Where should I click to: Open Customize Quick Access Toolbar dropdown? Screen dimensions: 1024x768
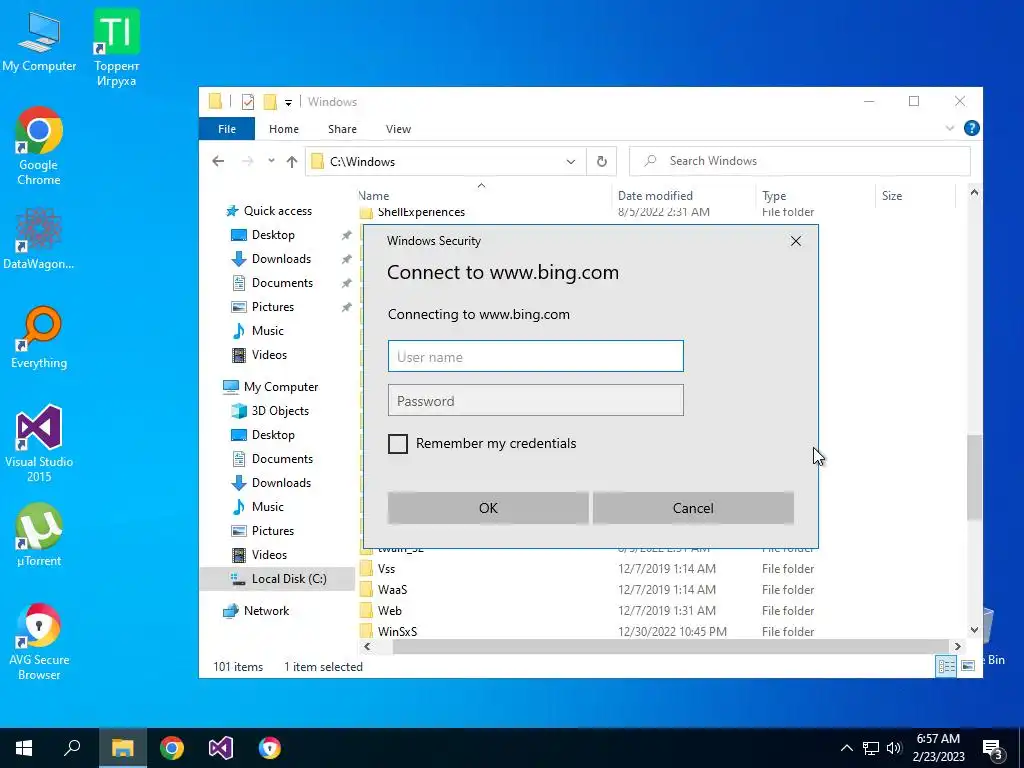click(x=288, y=103)
